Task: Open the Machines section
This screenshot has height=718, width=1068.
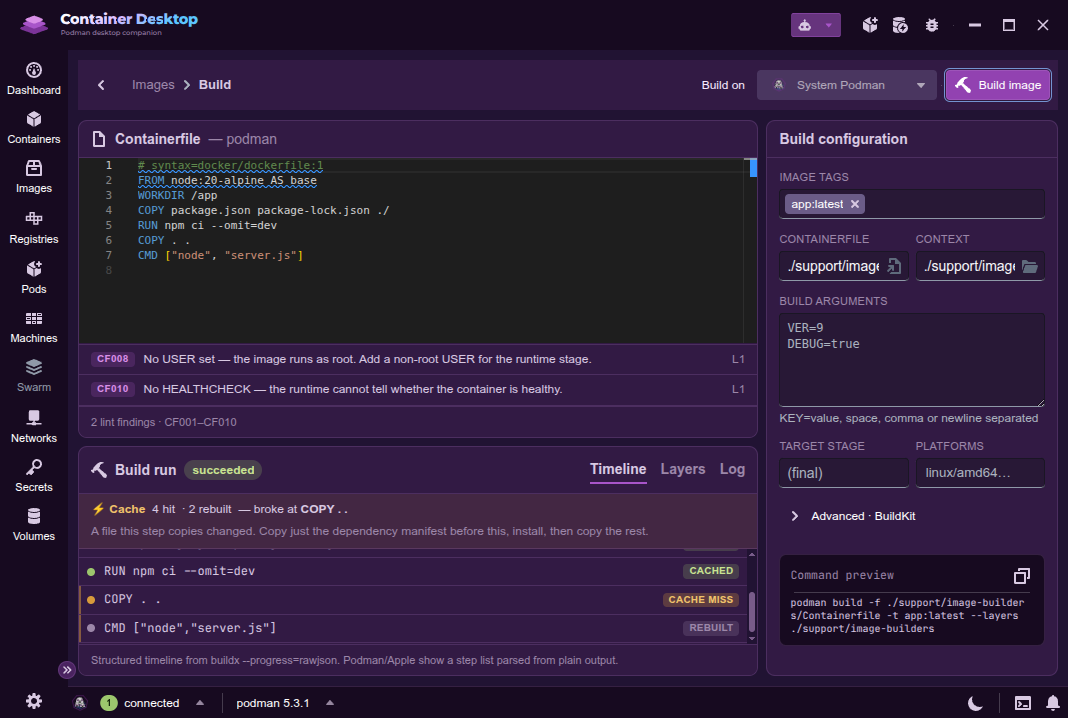Action: [x=33, y=327]
